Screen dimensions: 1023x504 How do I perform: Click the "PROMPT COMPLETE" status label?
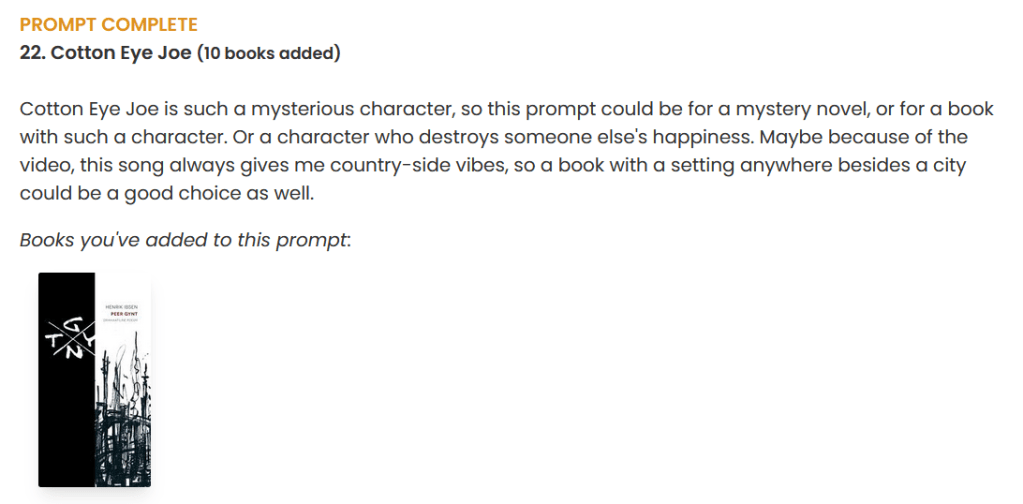tap(109, 25)
